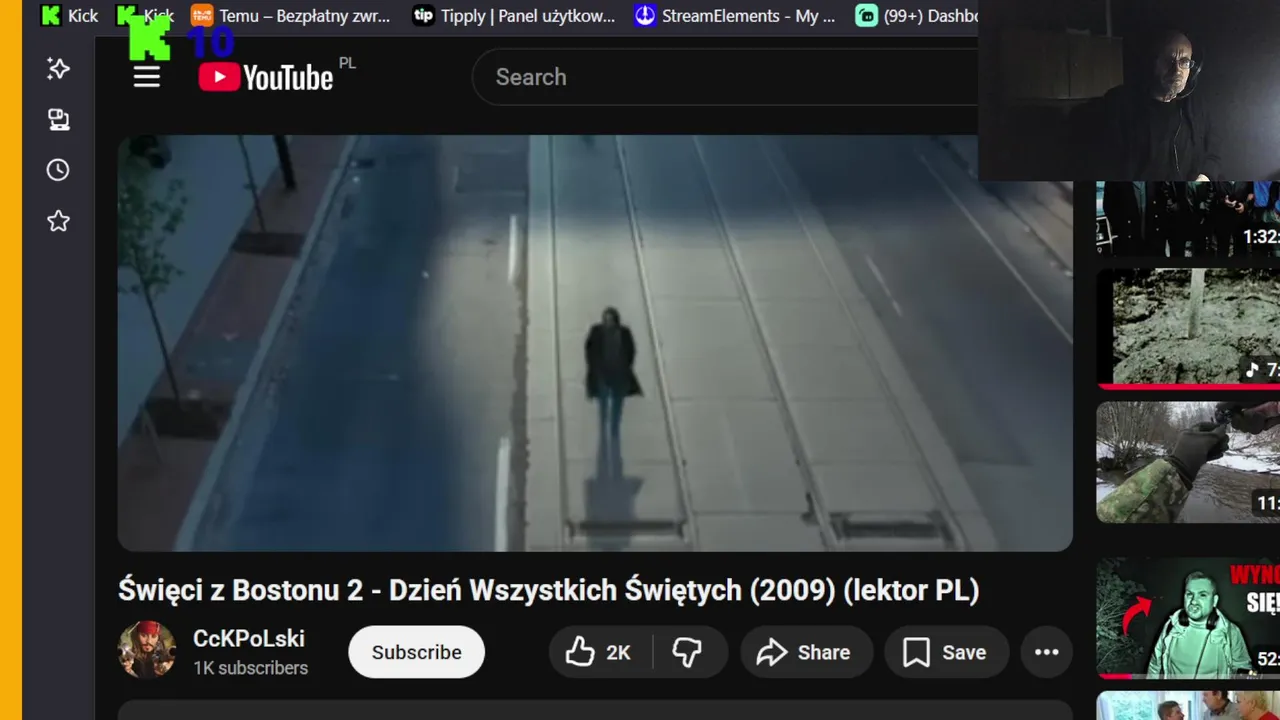Switch to first Kick browser tab

tap(68, 16)
